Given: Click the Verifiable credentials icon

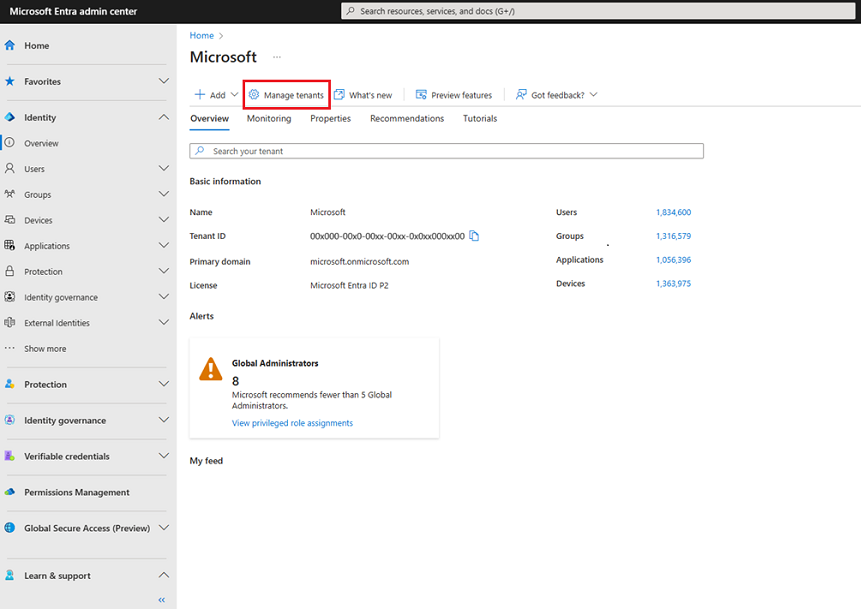Looking at the screenshot, I should click(10, 456).
